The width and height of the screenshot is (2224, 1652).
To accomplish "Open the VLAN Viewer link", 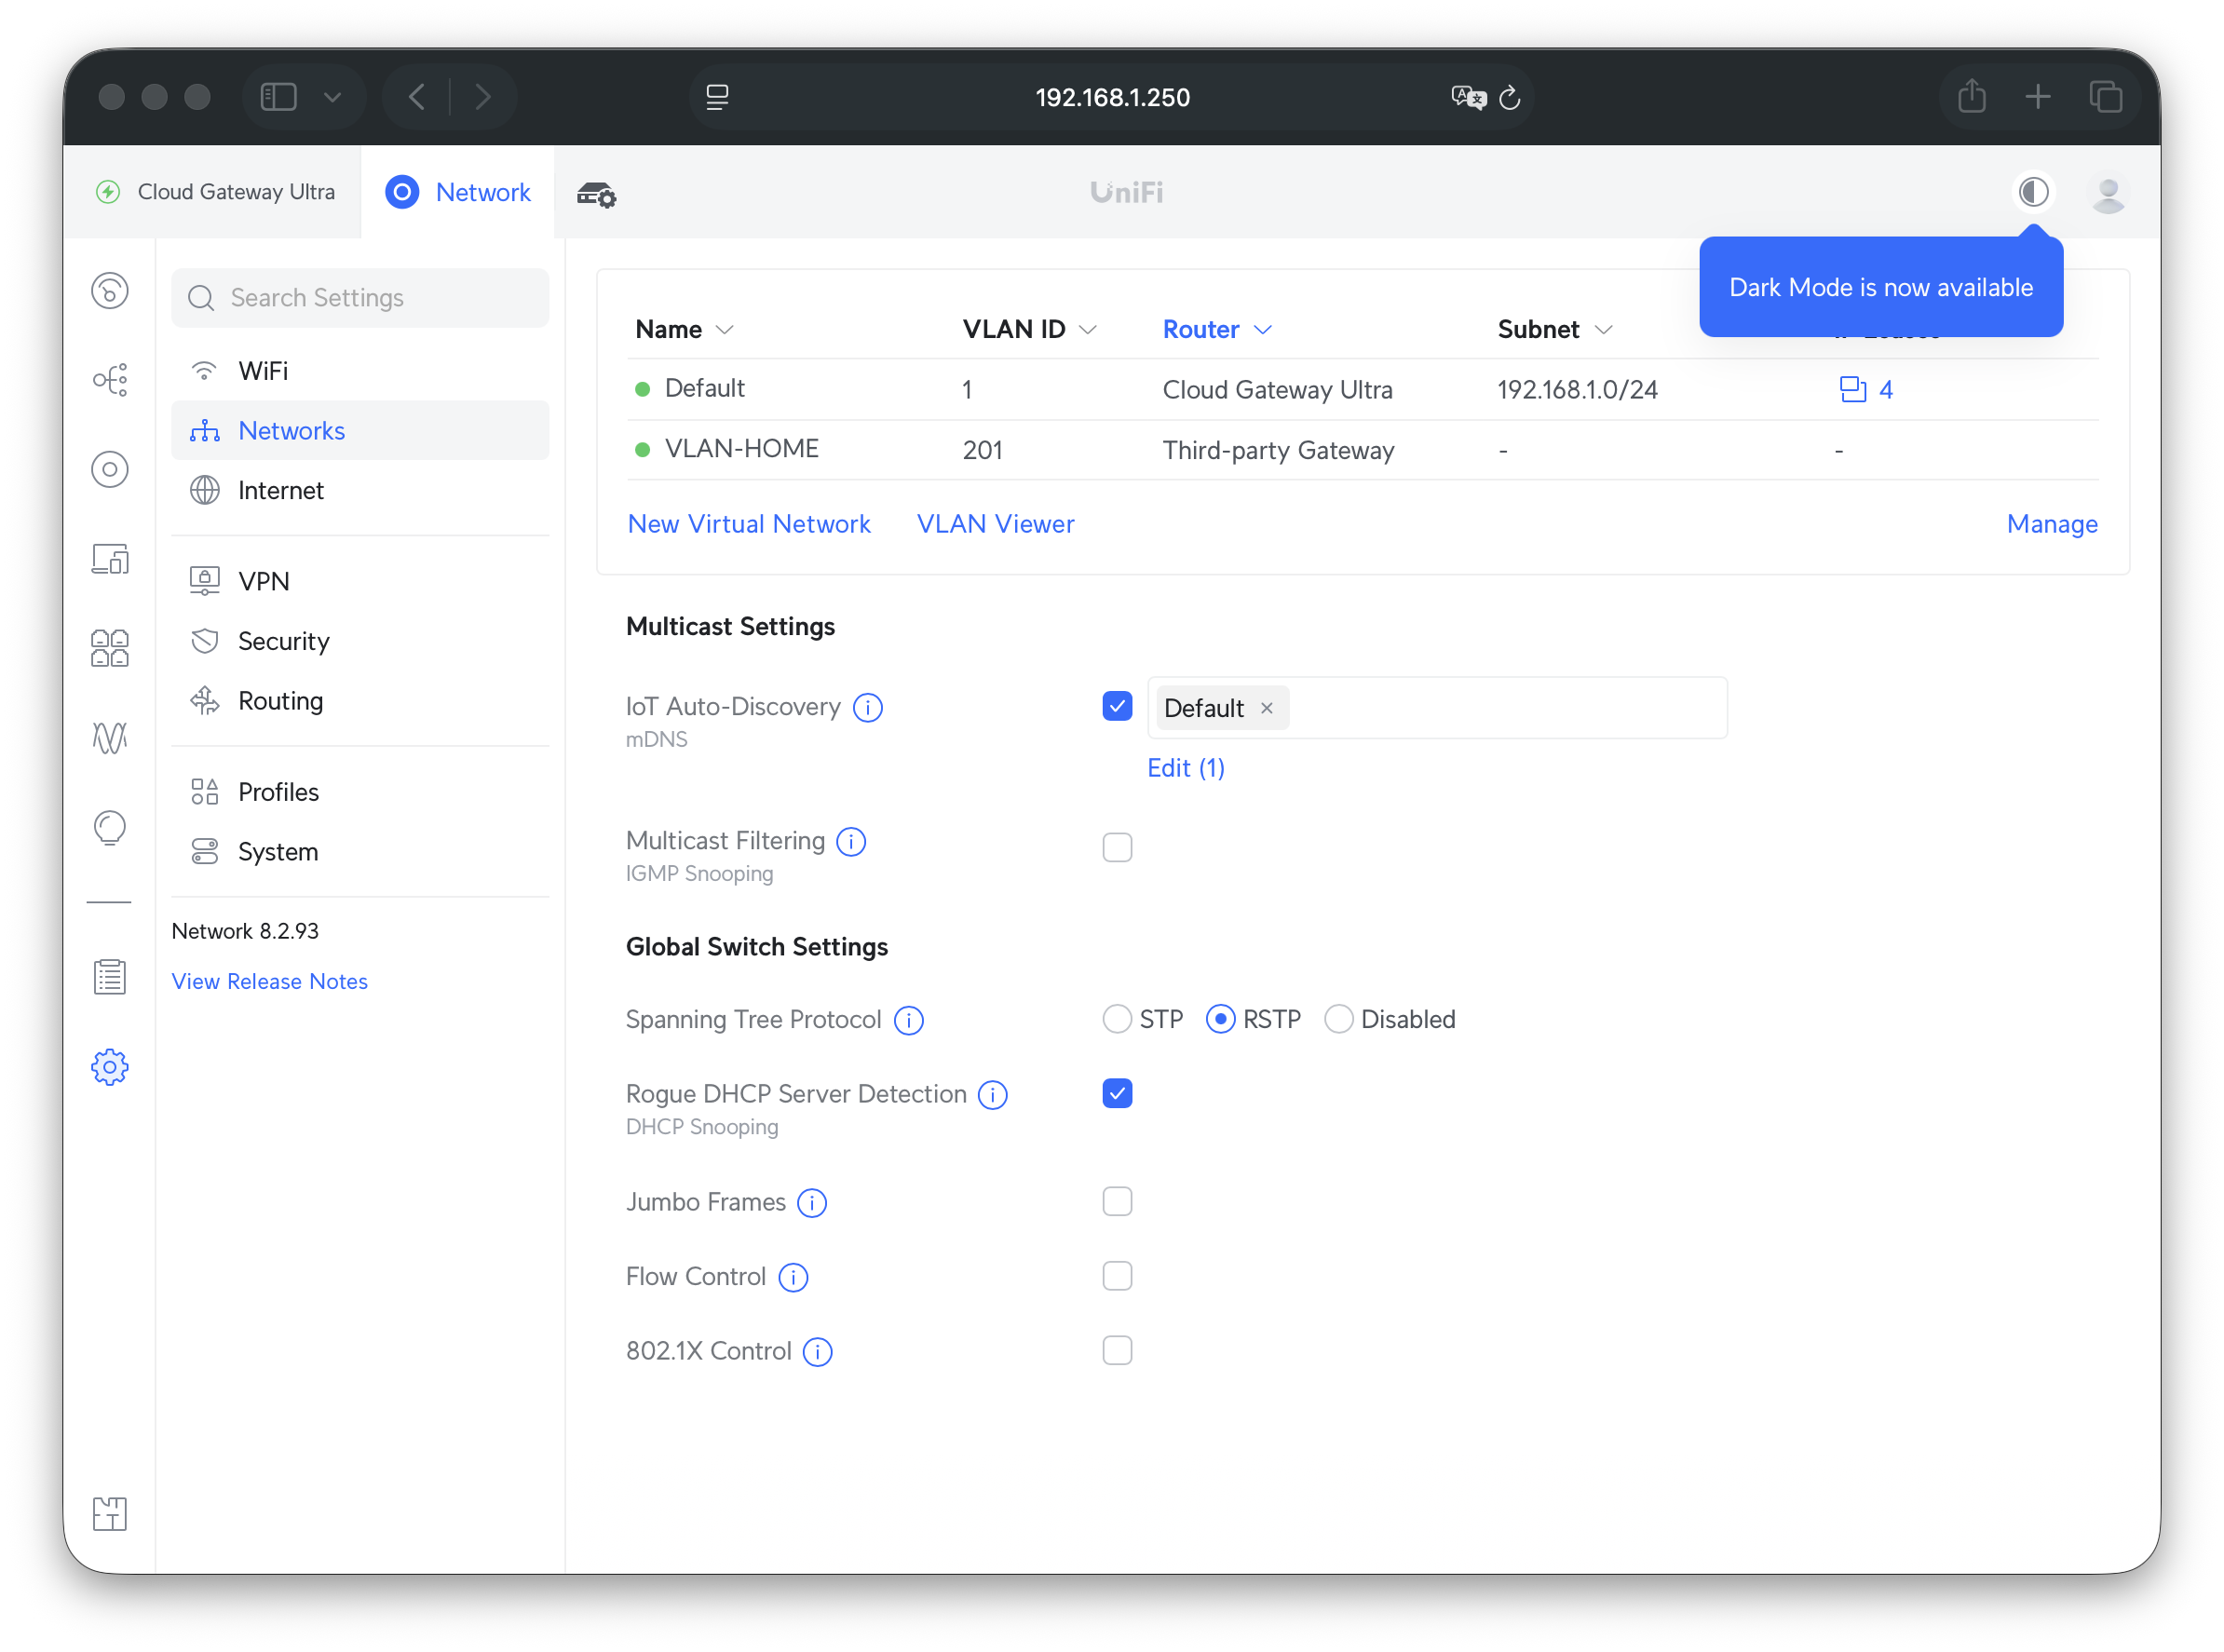I will click(995, 524).
